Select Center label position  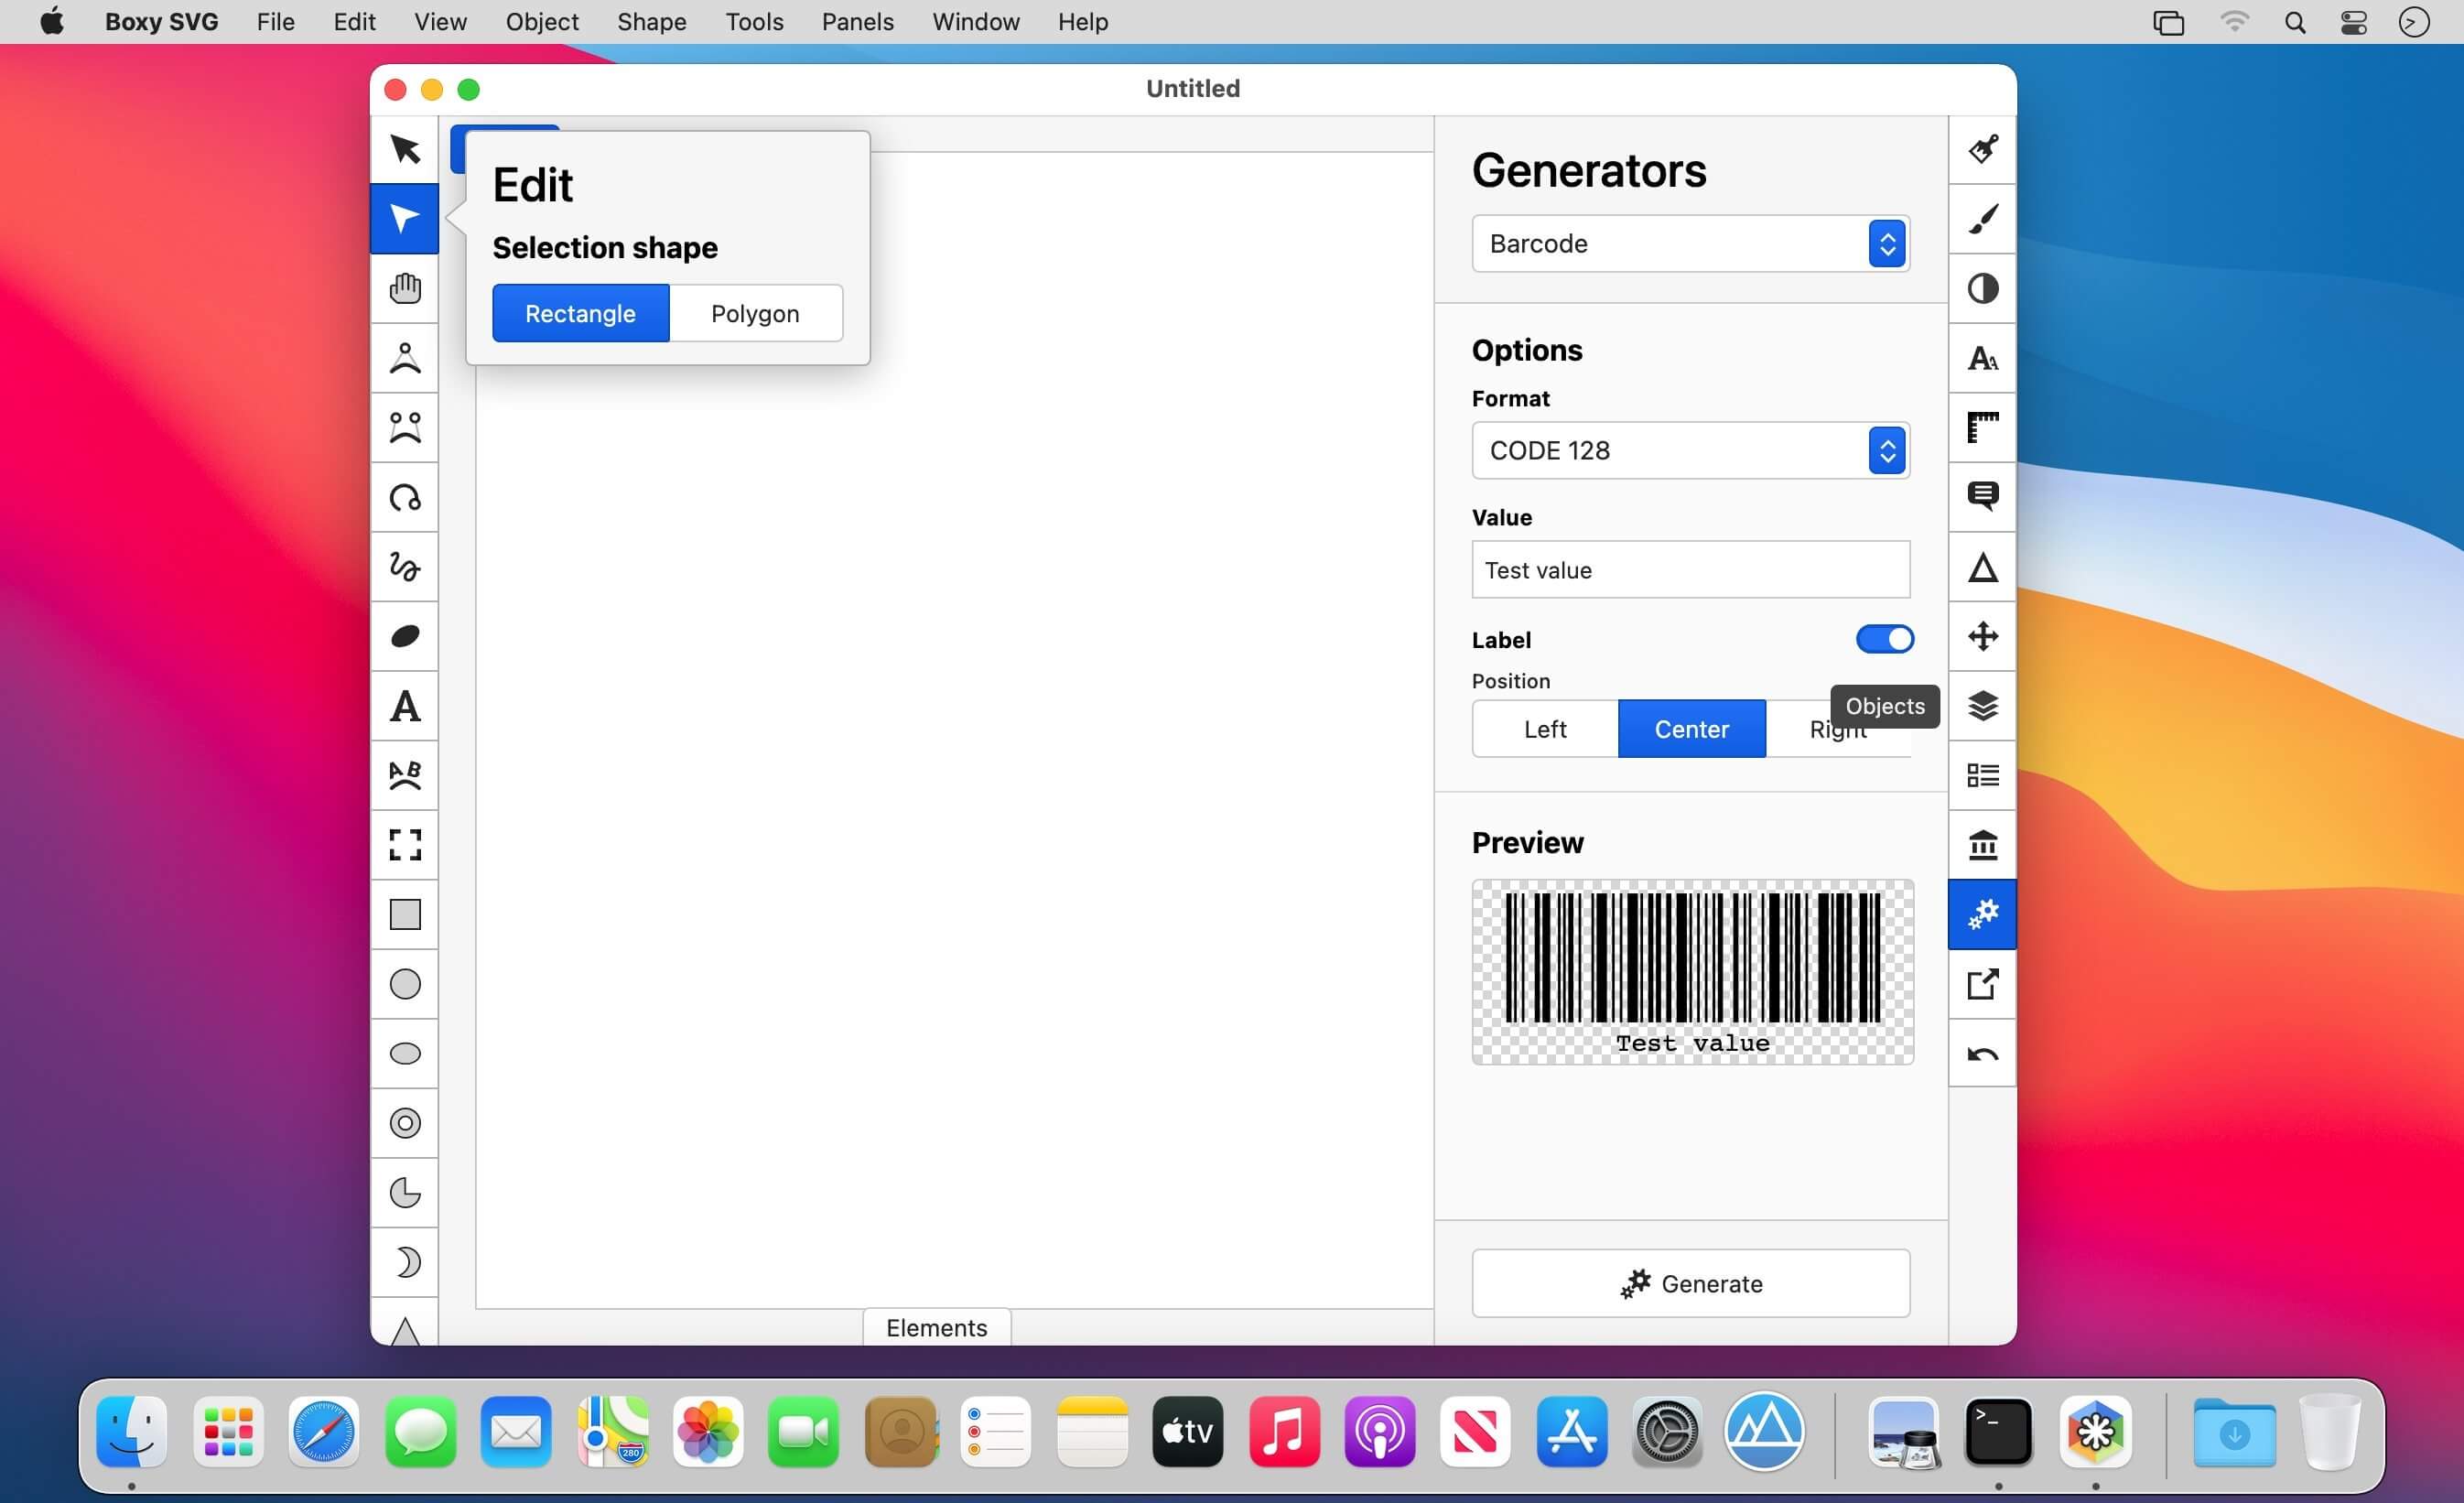click(x=1691, y=729)
